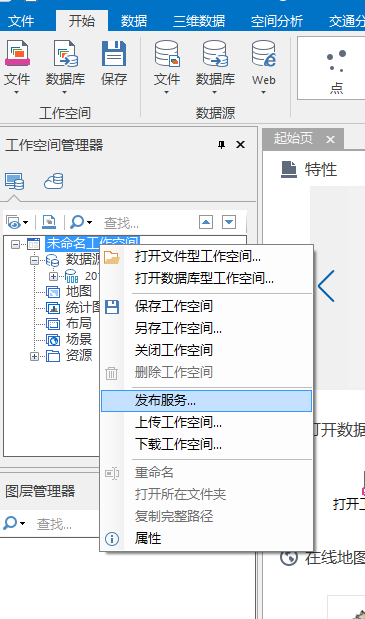The height and width of the screenshot is (619, 365).
Task: Choose 关闭工作空间 from context menu
Action: coord(206,350)
